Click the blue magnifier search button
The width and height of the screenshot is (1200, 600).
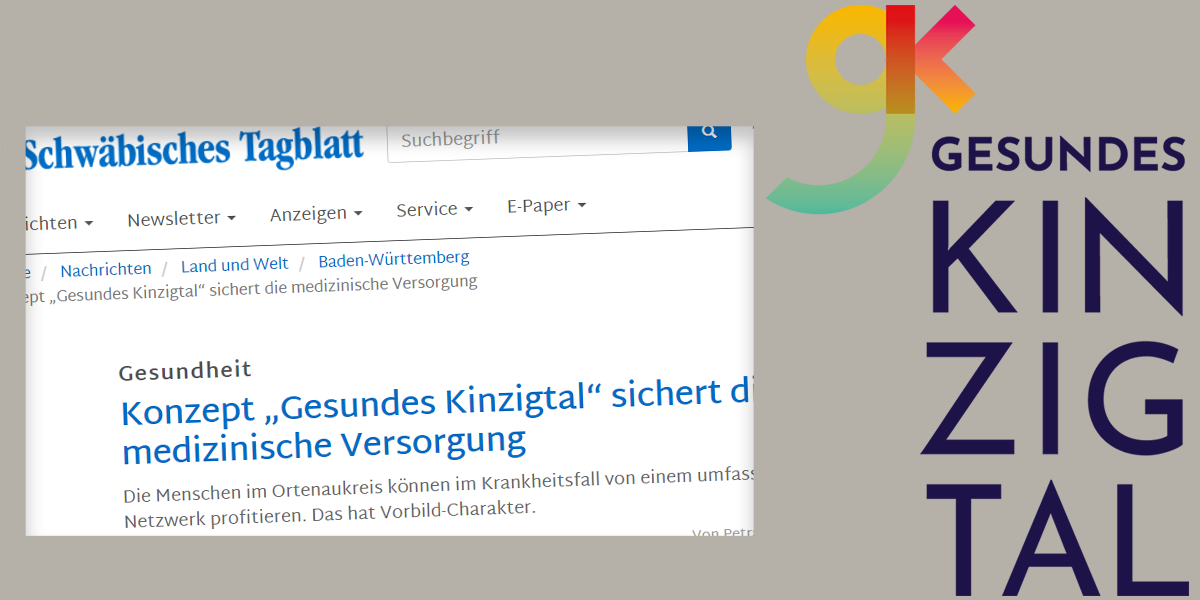tap(709, 132)
